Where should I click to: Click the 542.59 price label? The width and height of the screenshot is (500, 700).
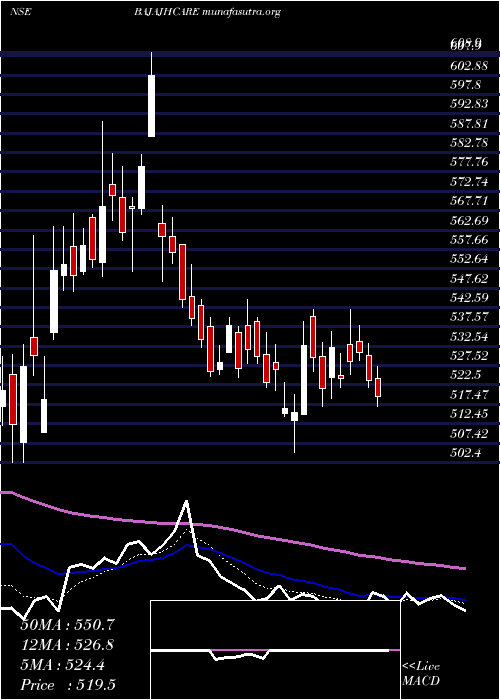[471, 298]
